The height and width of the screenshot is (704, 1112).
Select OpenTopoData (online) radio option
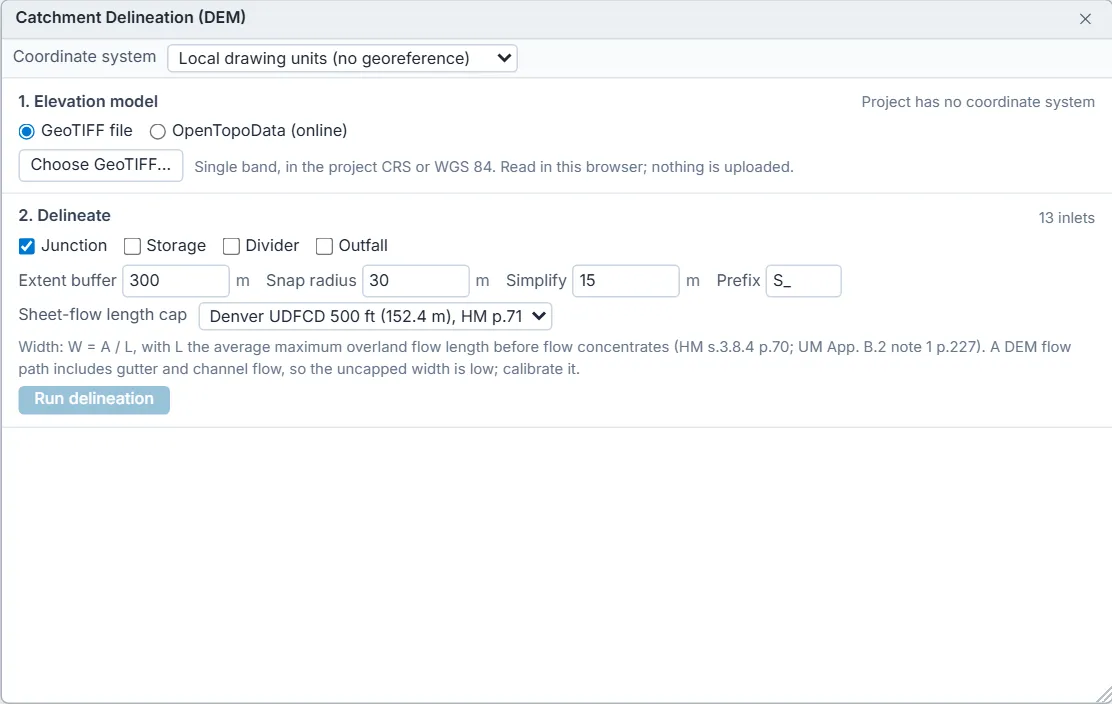(x=157, y=131)
